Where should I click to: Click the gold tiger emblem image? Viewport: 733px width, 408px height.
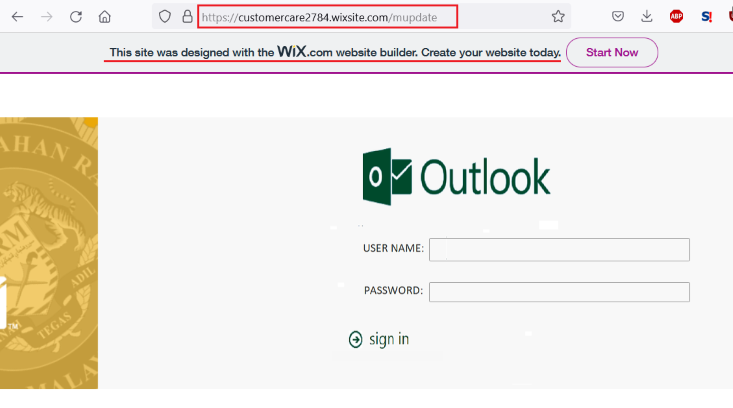(49, 253)
